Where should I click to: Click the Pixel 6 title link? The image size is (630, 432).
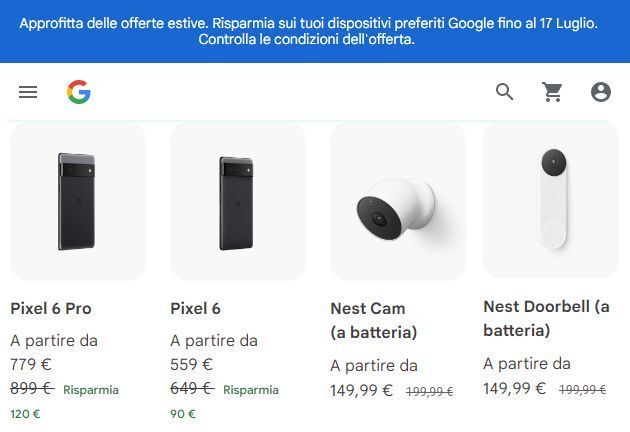(196, 308)
